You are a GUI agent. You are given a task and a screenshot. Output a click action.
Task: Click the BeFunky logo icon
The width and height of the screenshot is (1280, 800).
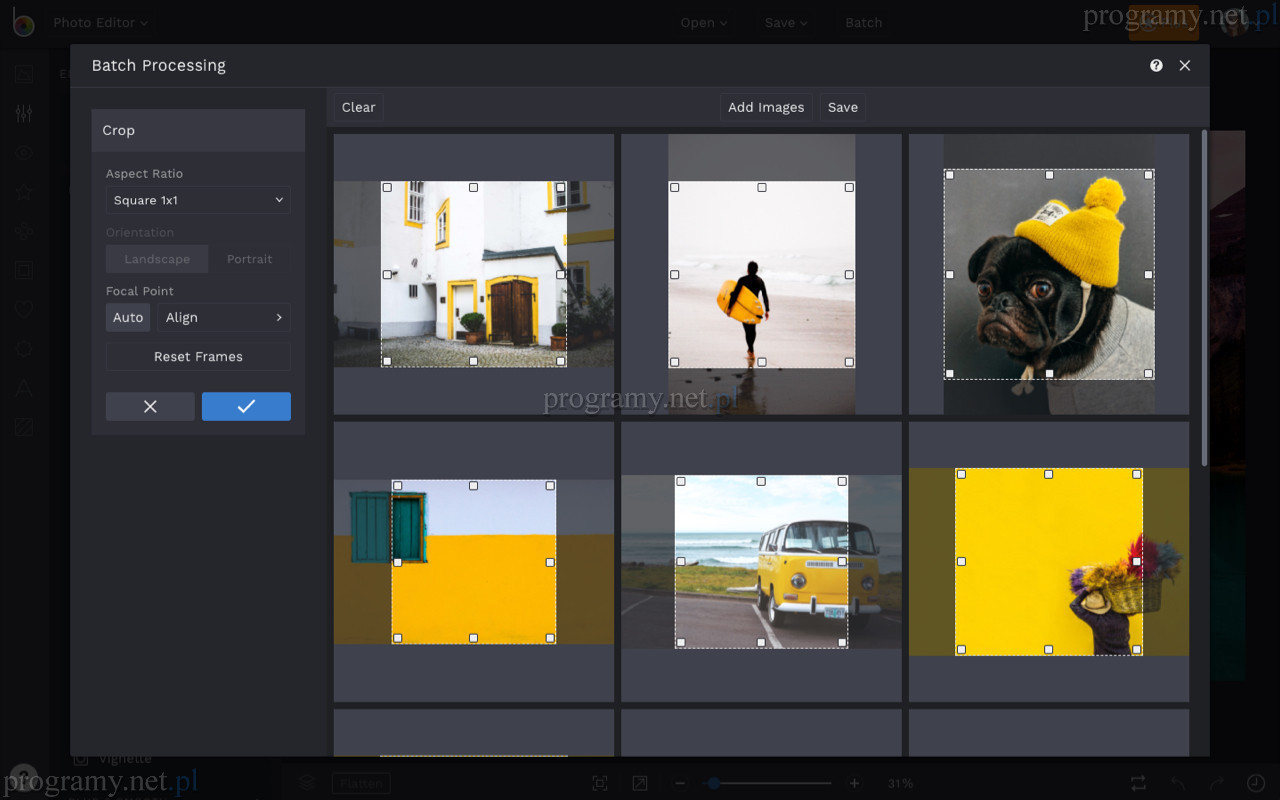(x=23, y=23)
